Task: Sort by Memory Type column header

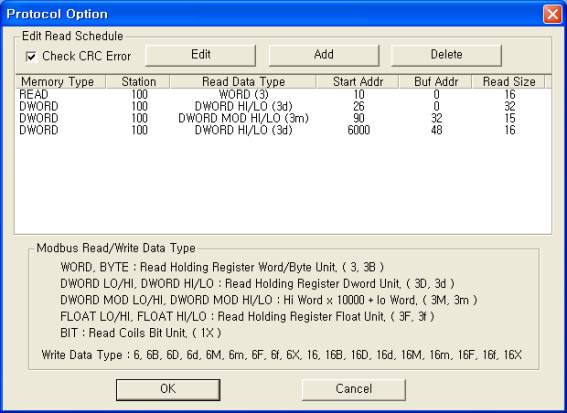Action: [60, 82]
